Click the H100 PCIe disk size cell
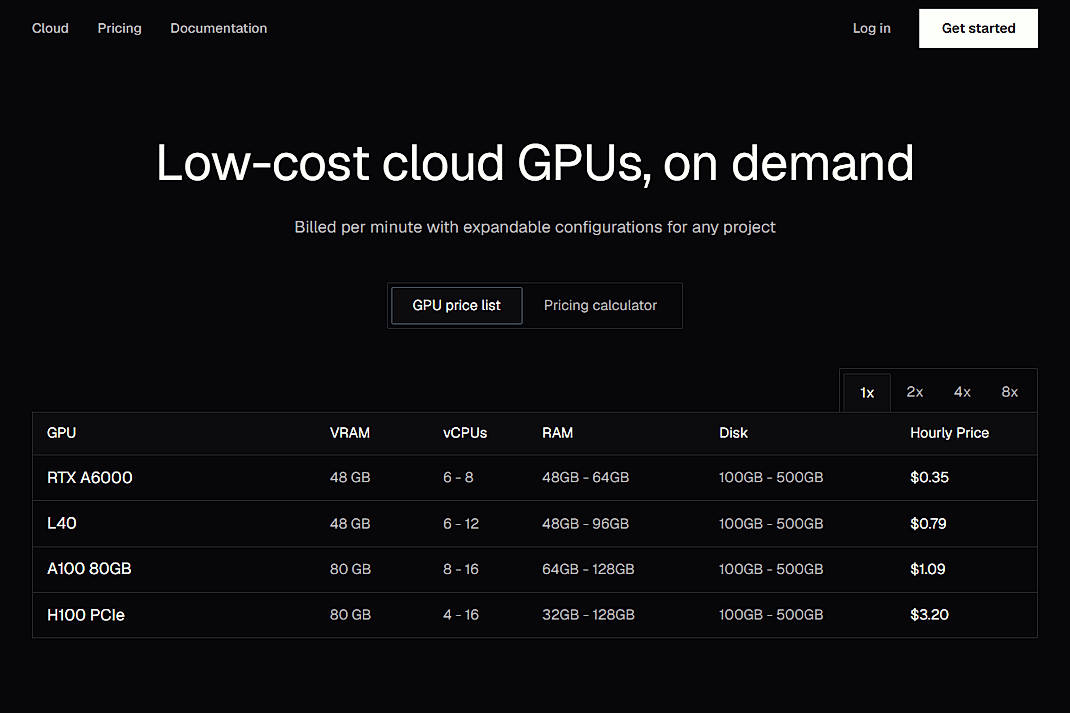1070x713 pixels. coord(771,615)
